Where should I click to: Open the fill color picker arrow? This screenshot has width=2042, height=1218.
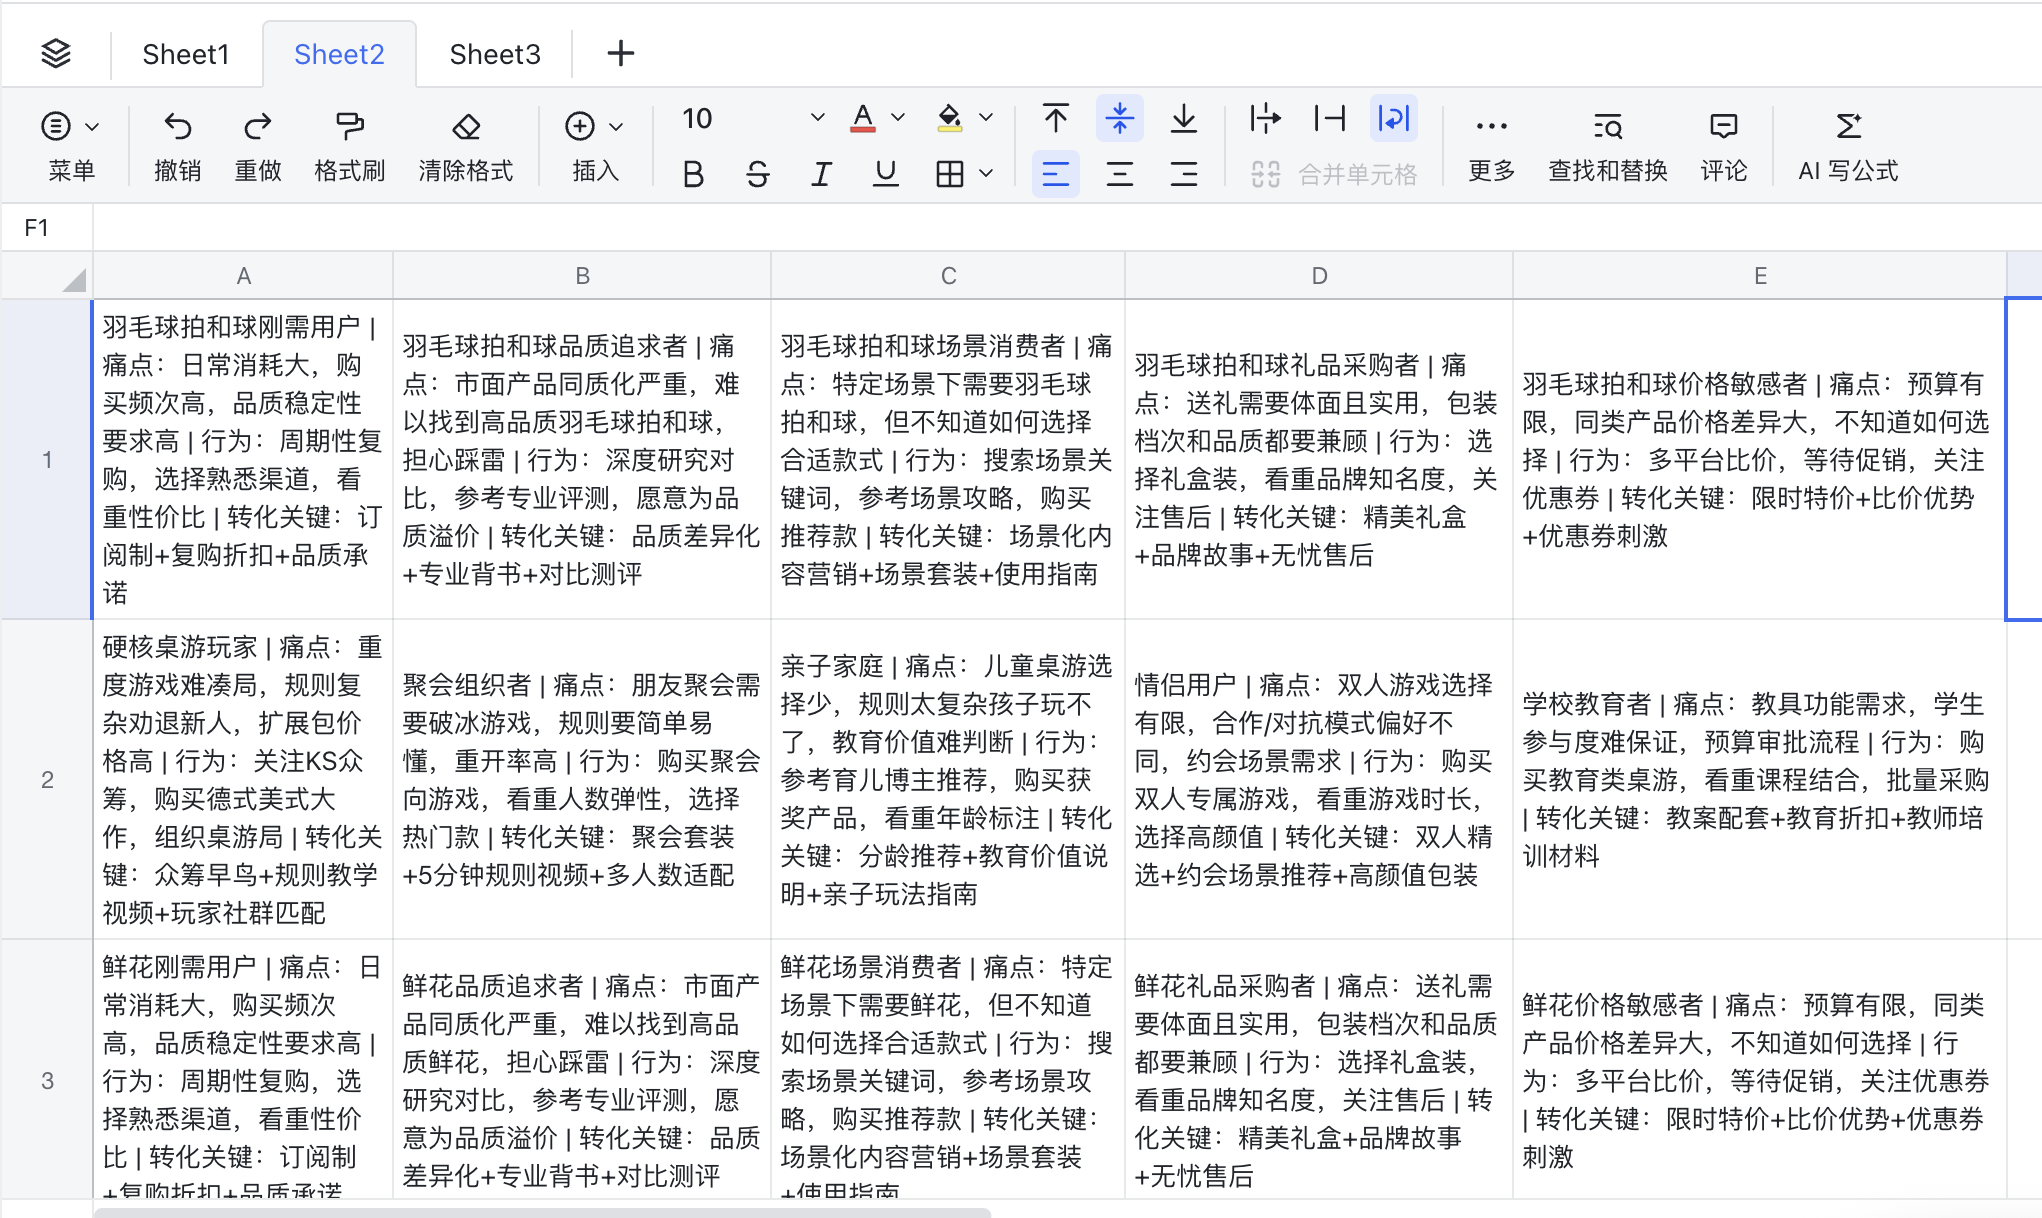(x=987, y=118)
